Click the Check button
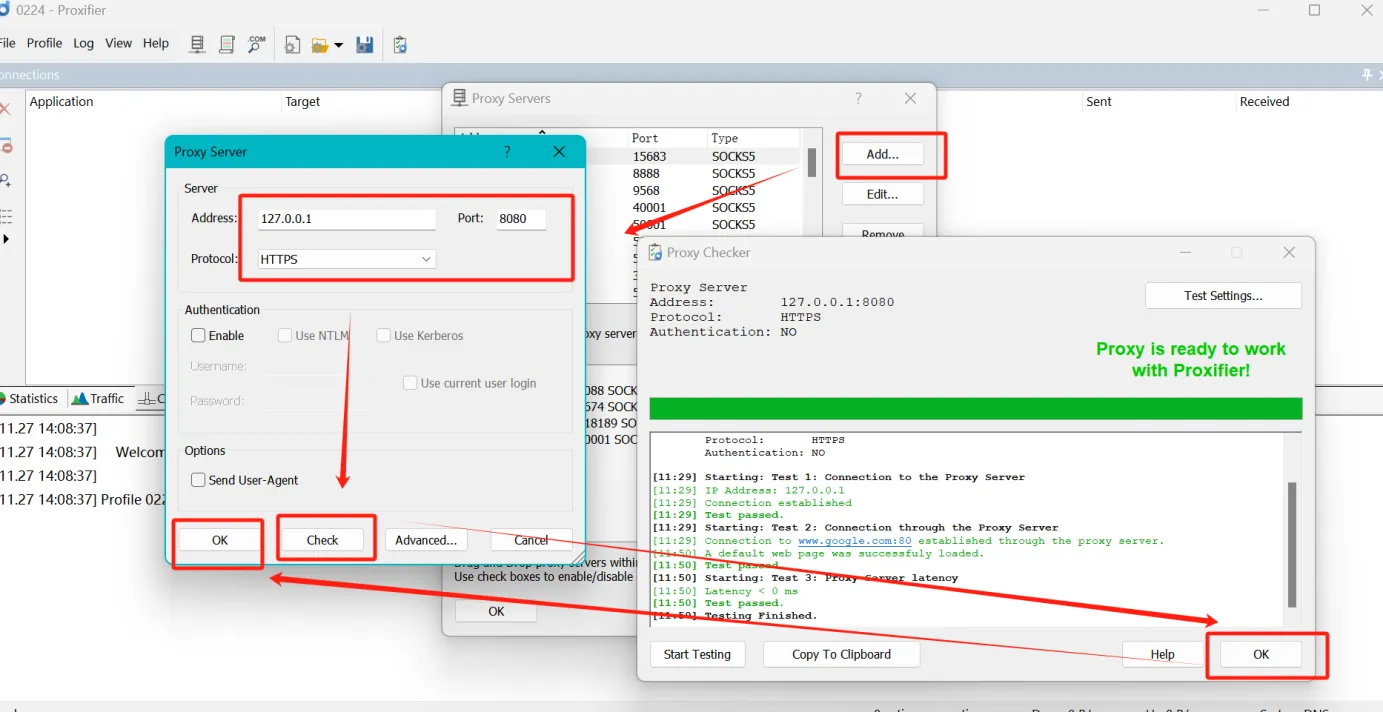Screen dimensions: 1383x712 tap(322, 540)
